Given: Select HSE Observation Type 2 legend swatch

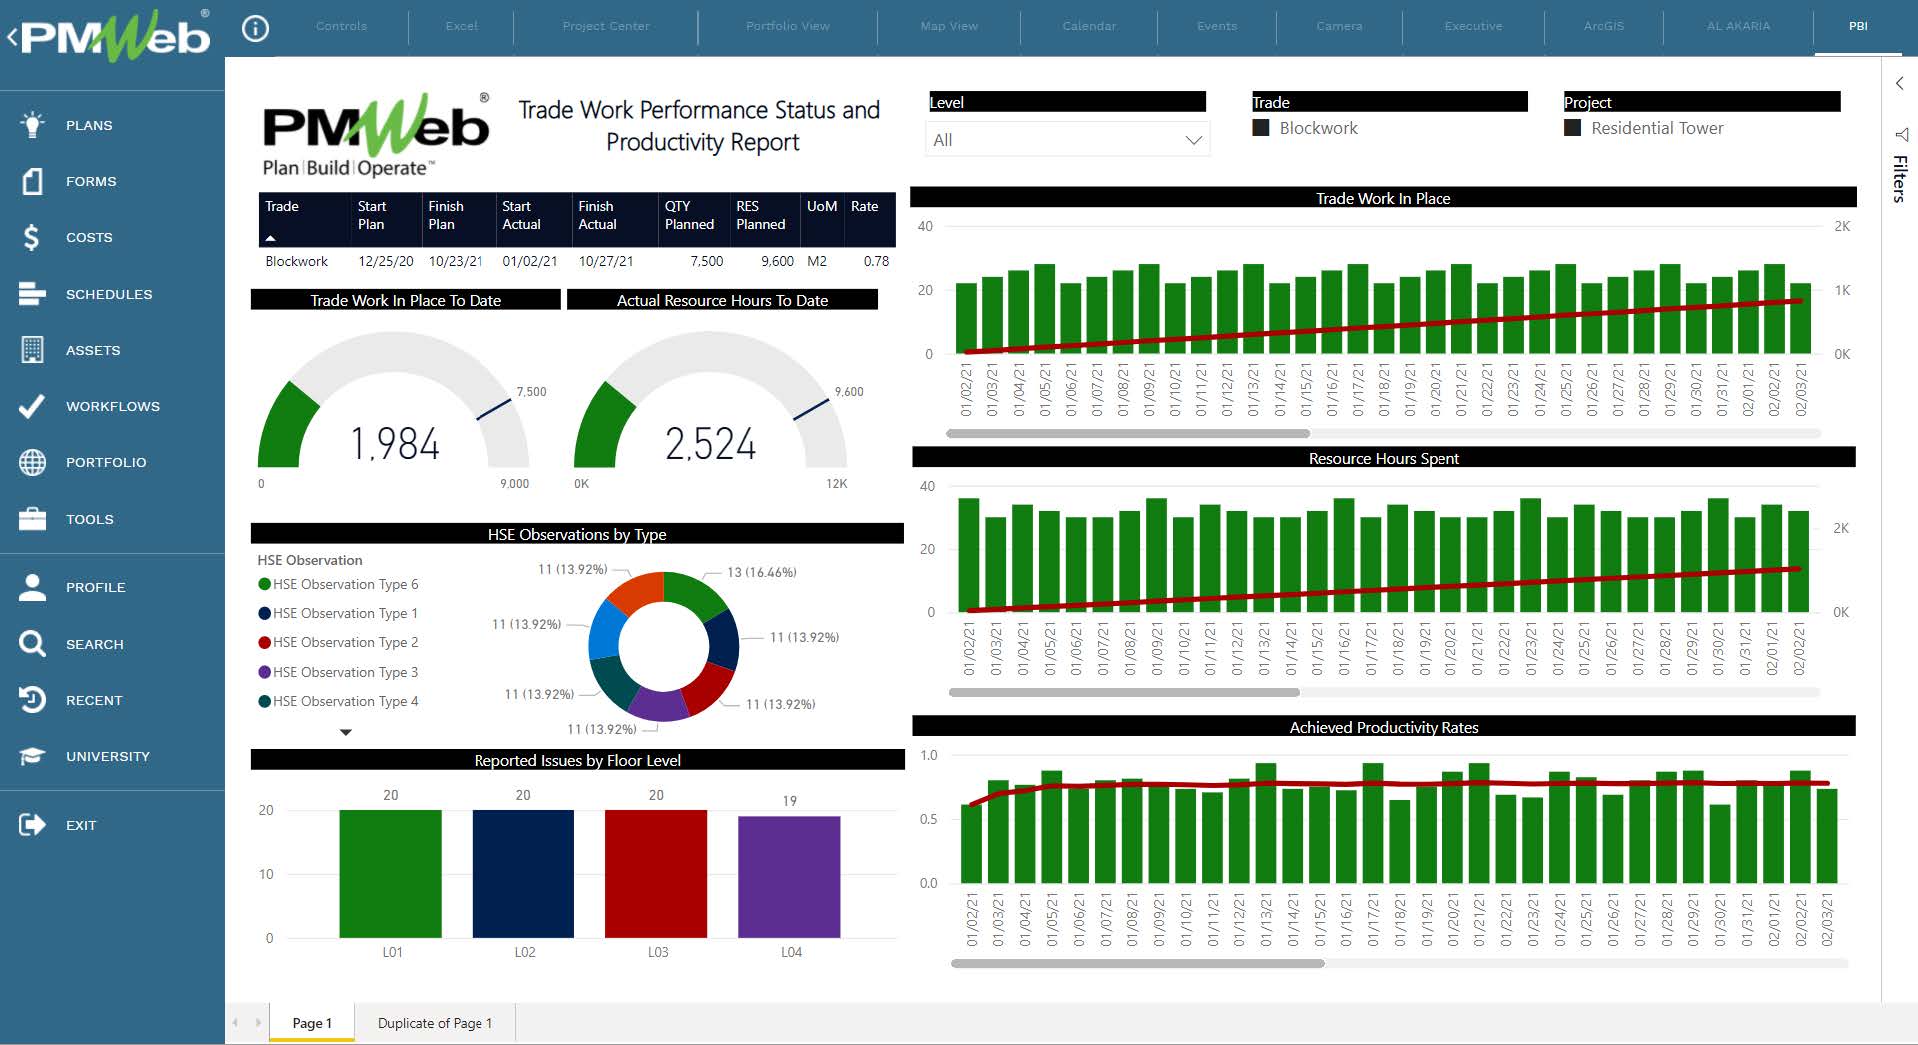Looking at the screenshot, I should click(265, 642).
